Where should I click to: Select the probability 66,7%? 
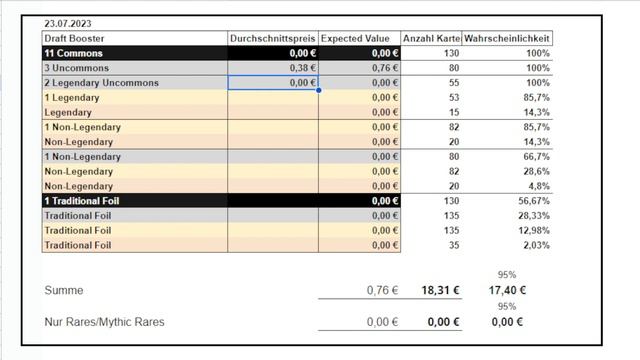tap(536, 157)
